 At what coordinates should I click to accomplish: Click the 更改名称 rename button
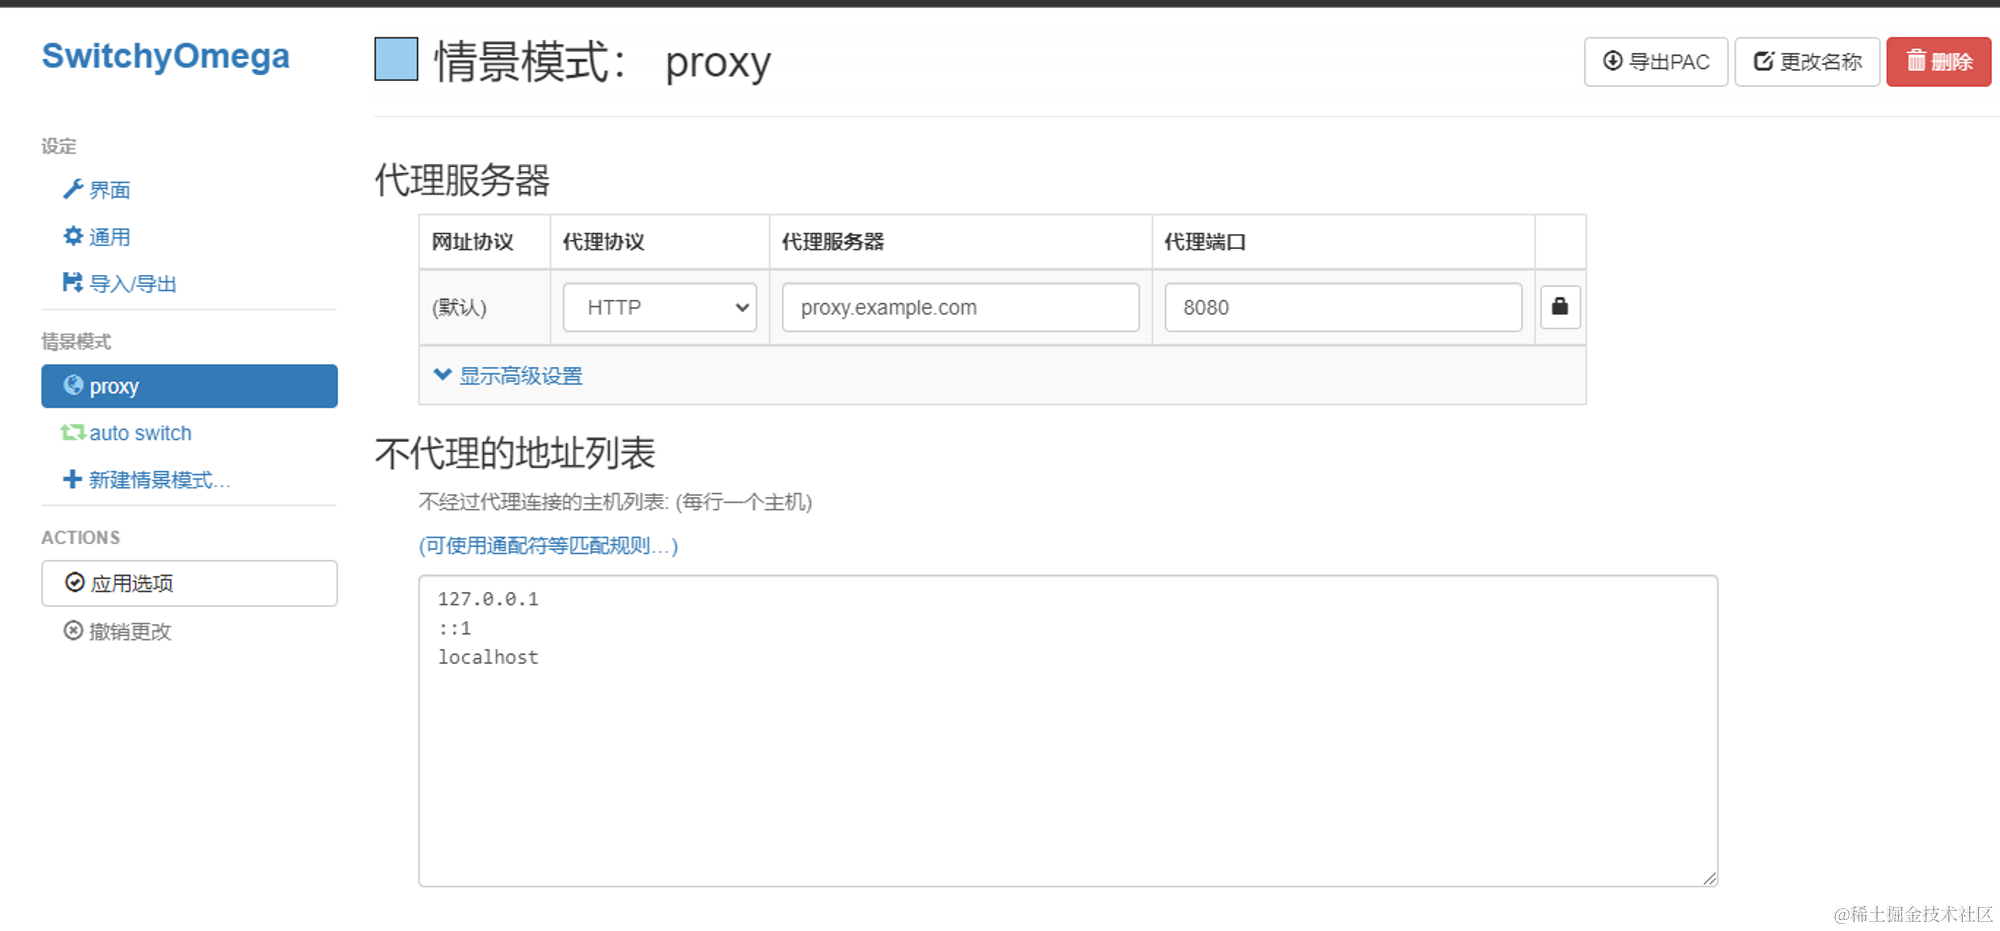(x=1808, y=62)
